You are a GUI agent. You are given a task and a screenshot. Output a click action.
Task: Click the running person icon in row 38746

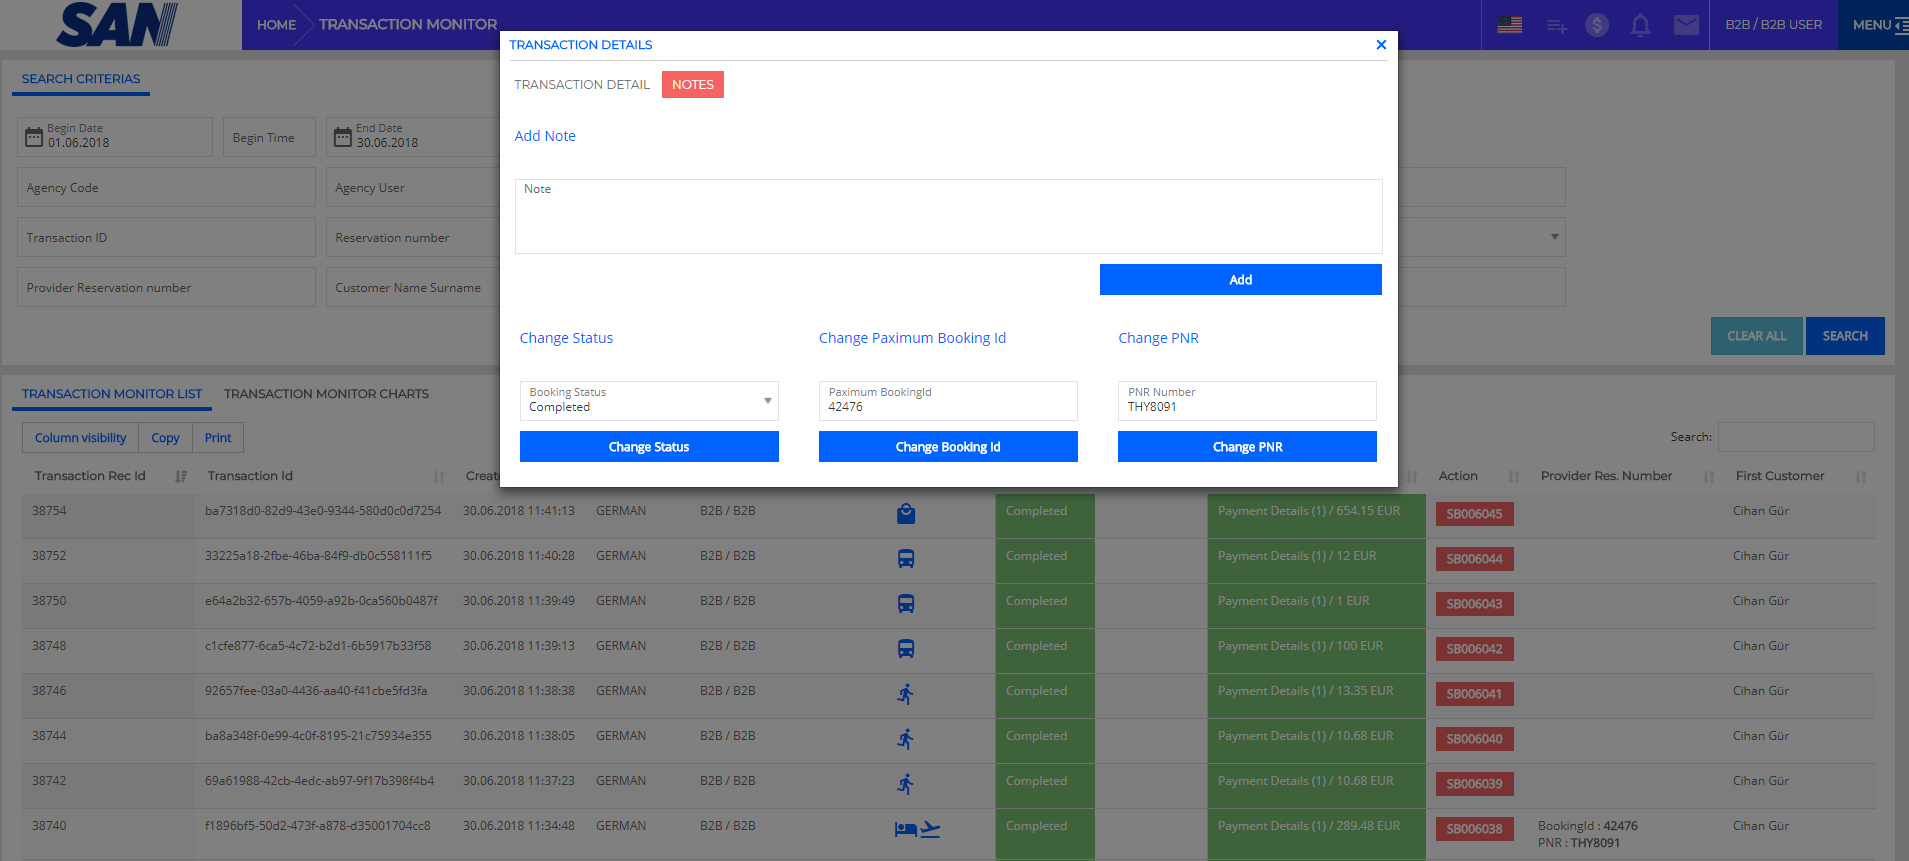[x=906, y=694]
